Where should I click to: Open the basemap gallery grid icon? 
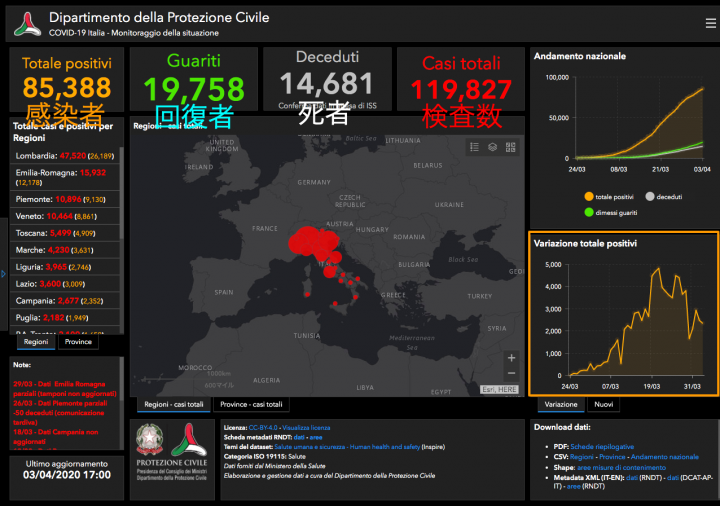[510, 147]
